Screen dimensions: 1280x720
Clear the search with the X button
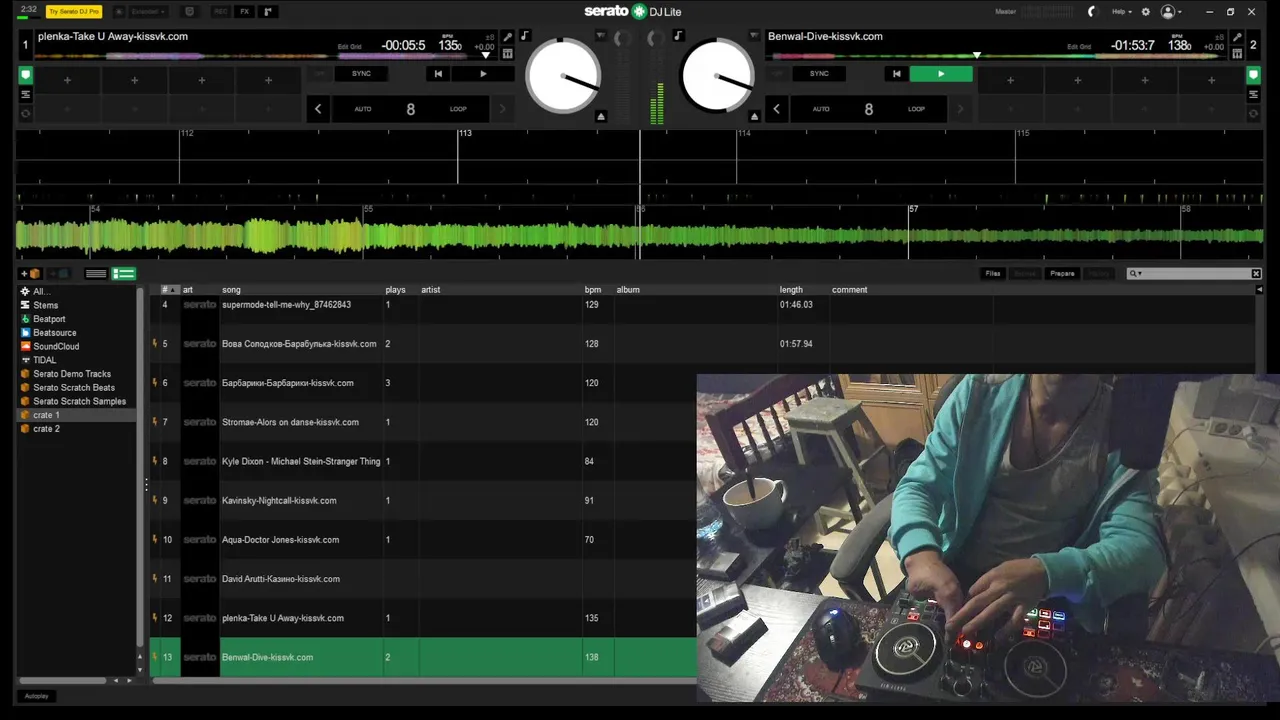tap(1256, 273)
